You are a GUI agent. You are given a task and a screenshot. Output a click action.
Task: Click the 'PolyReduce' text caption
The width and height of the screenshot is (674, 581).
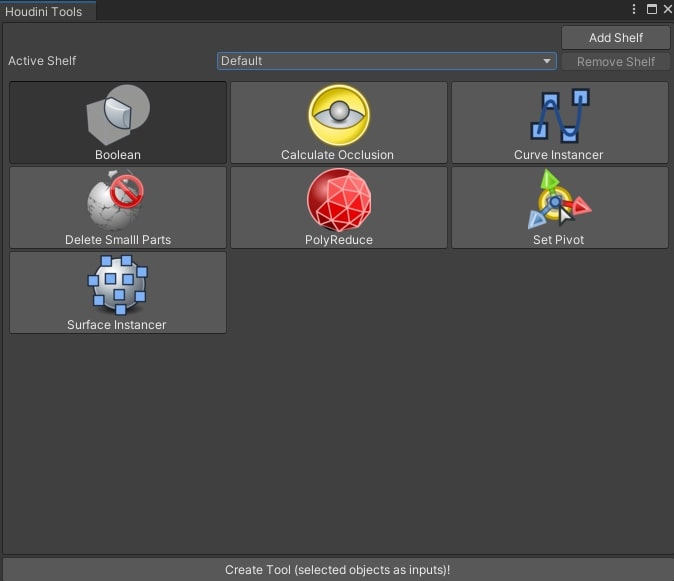[x=338, y=240]
